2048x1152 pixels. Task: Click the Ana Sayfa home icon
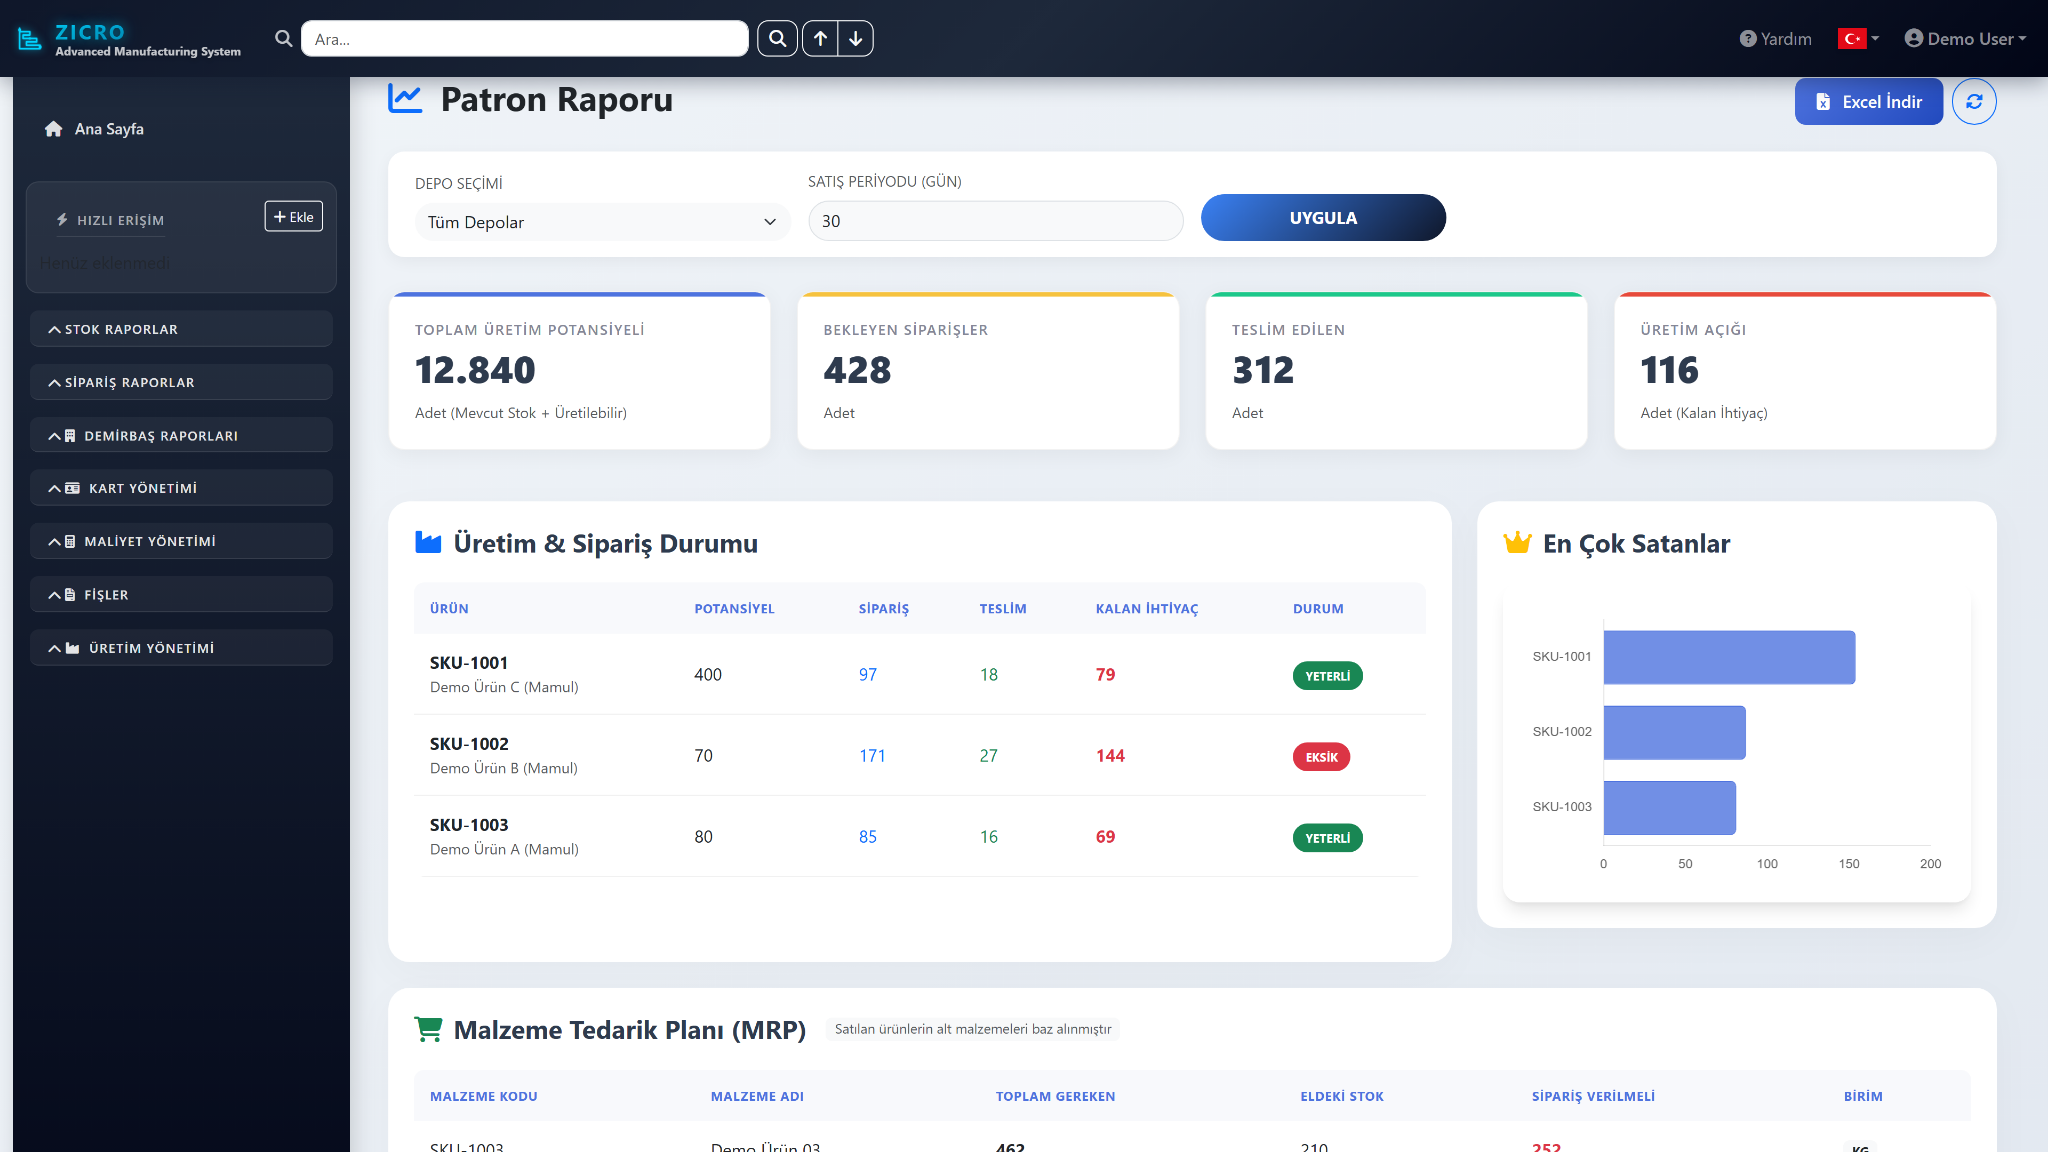(54, 129)
